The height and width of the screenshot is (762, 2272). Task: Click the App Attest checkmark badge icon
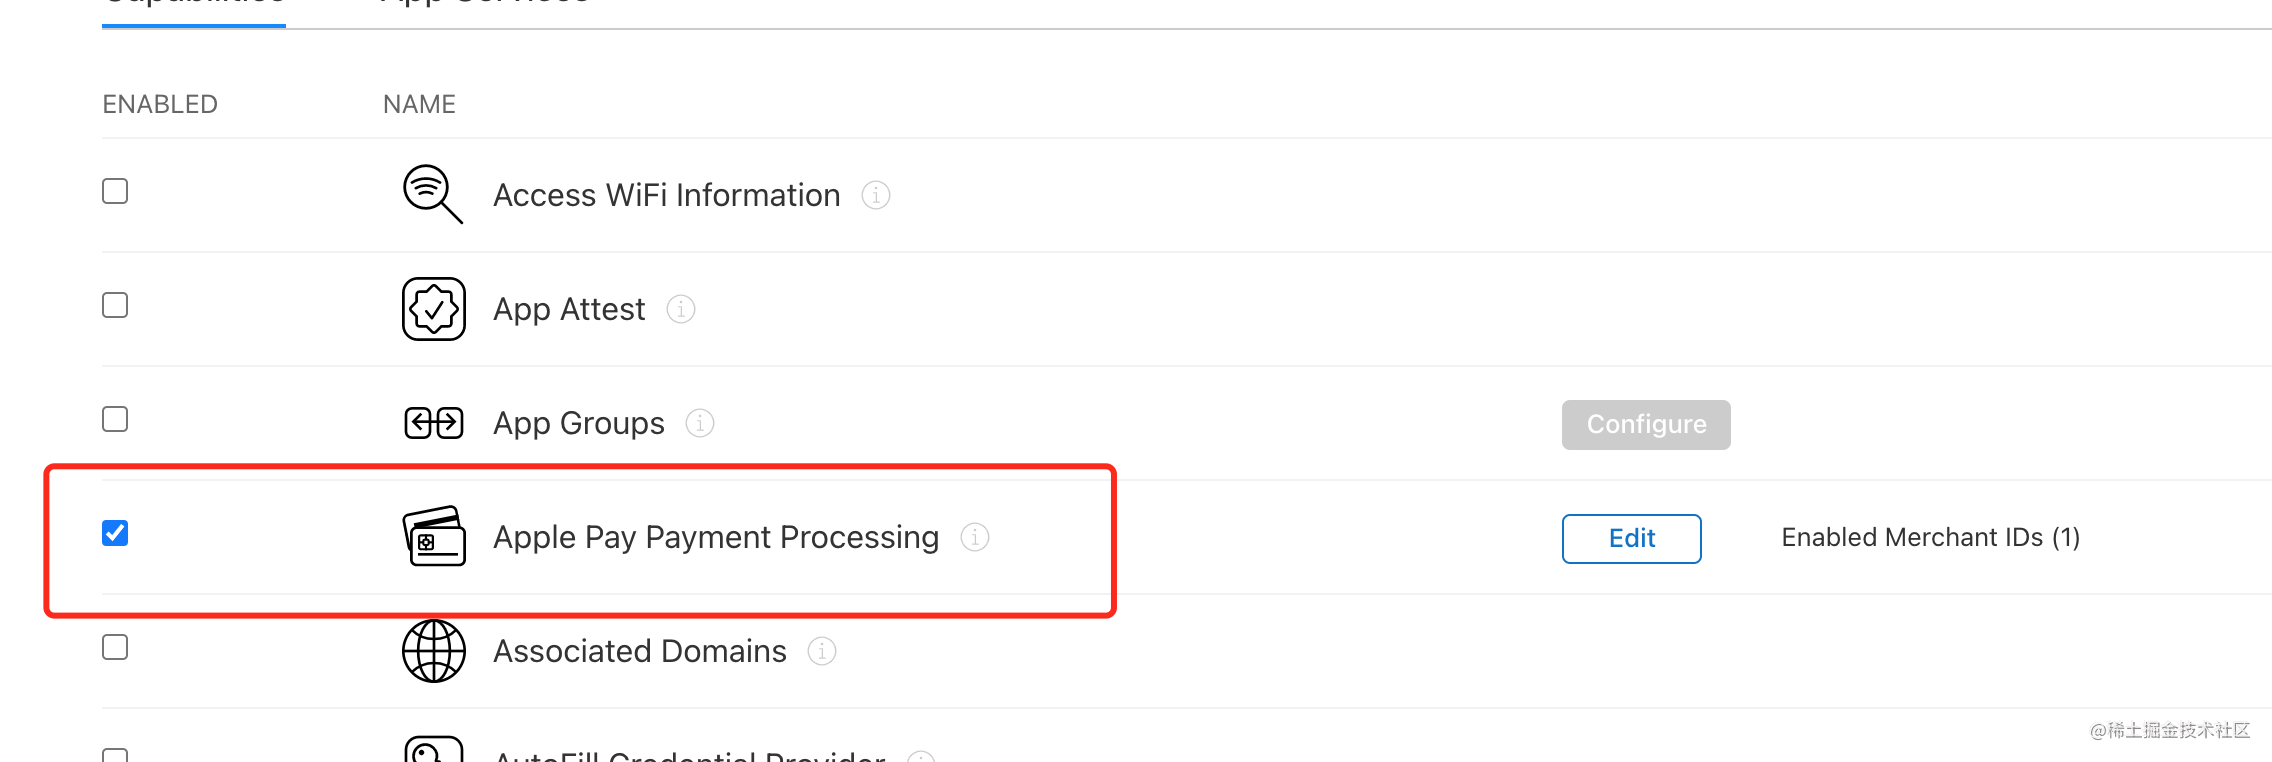(434, 309)
